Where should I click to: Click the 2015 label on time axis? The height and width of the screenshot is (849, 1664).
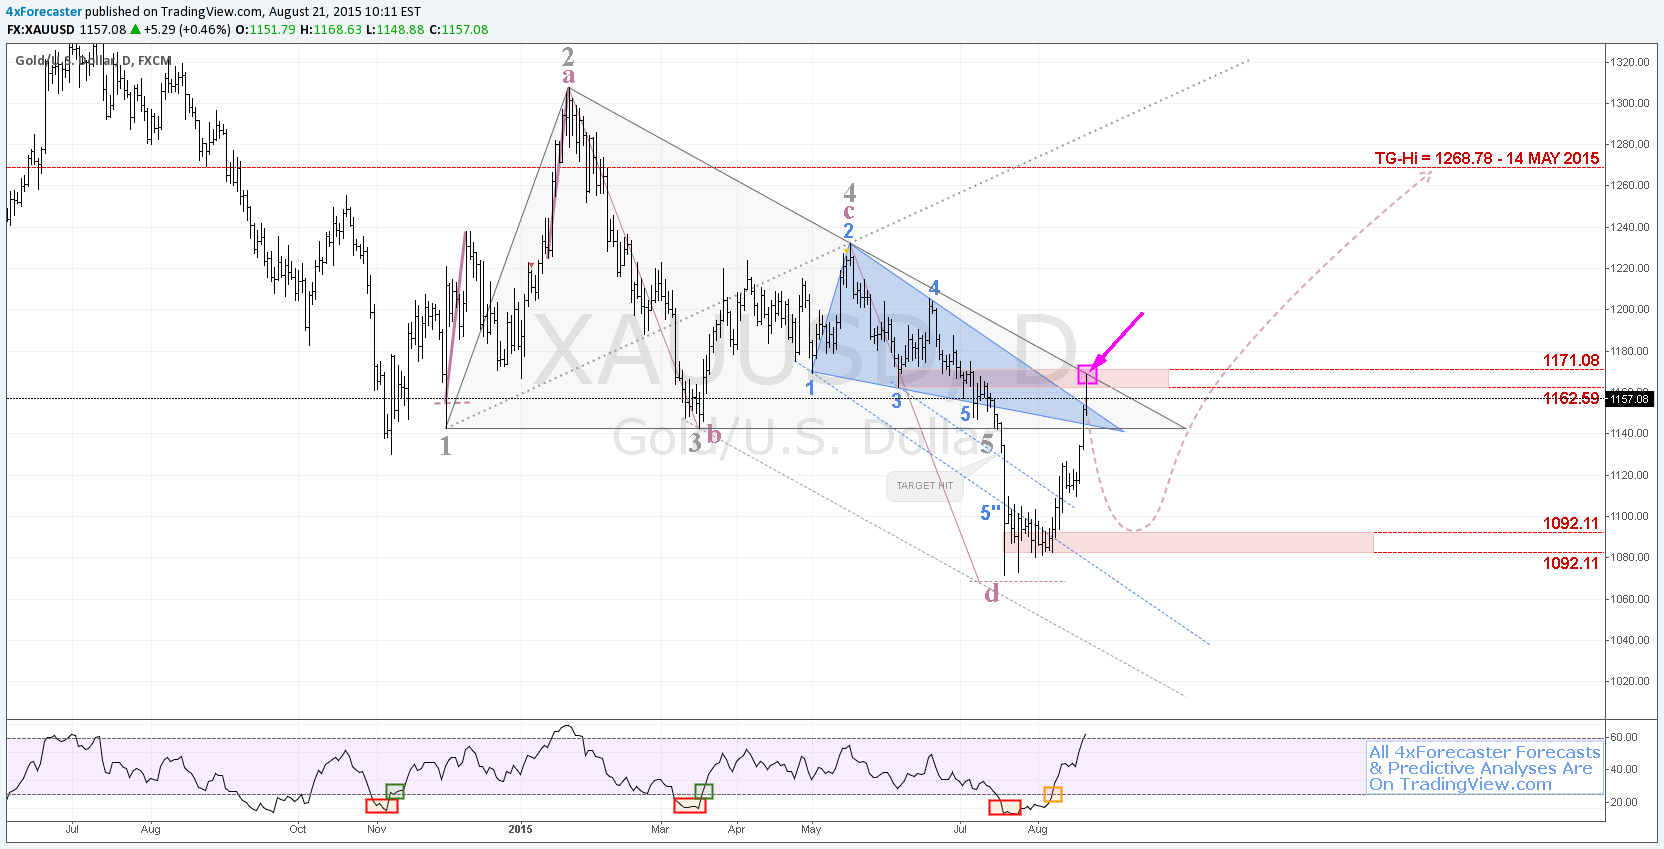pyautogui.click(x=520, y=829)
